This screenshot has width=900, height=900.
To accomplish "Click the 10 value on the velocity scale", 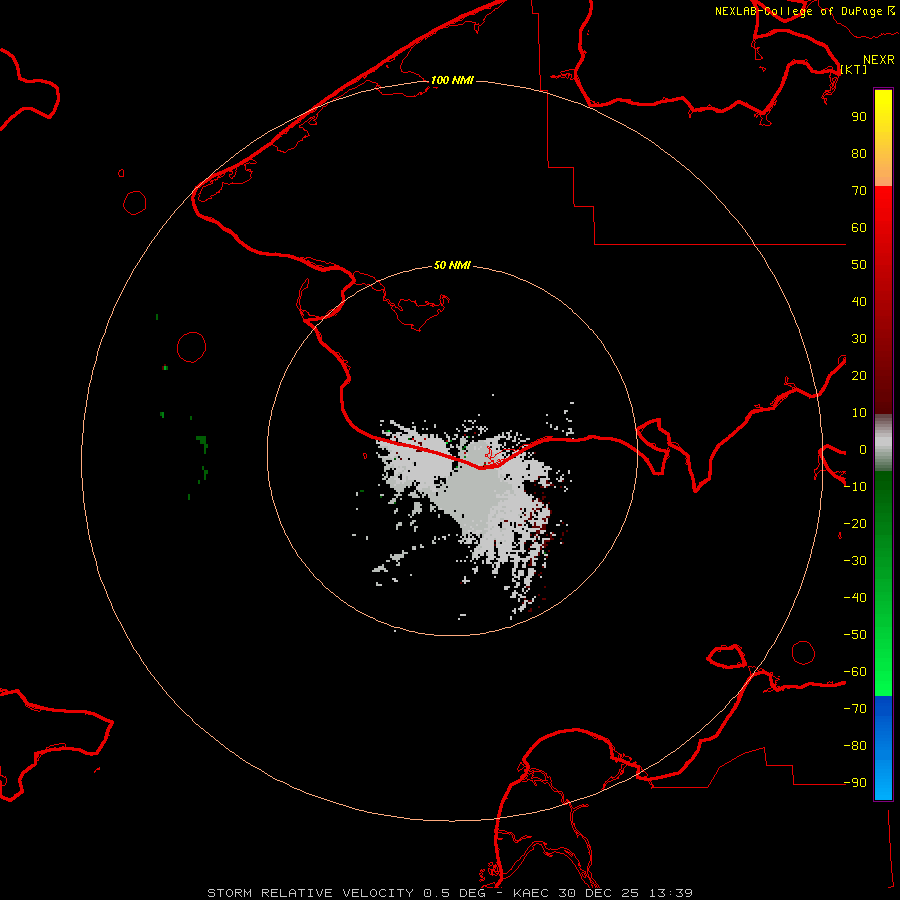I will pos(859,413).
